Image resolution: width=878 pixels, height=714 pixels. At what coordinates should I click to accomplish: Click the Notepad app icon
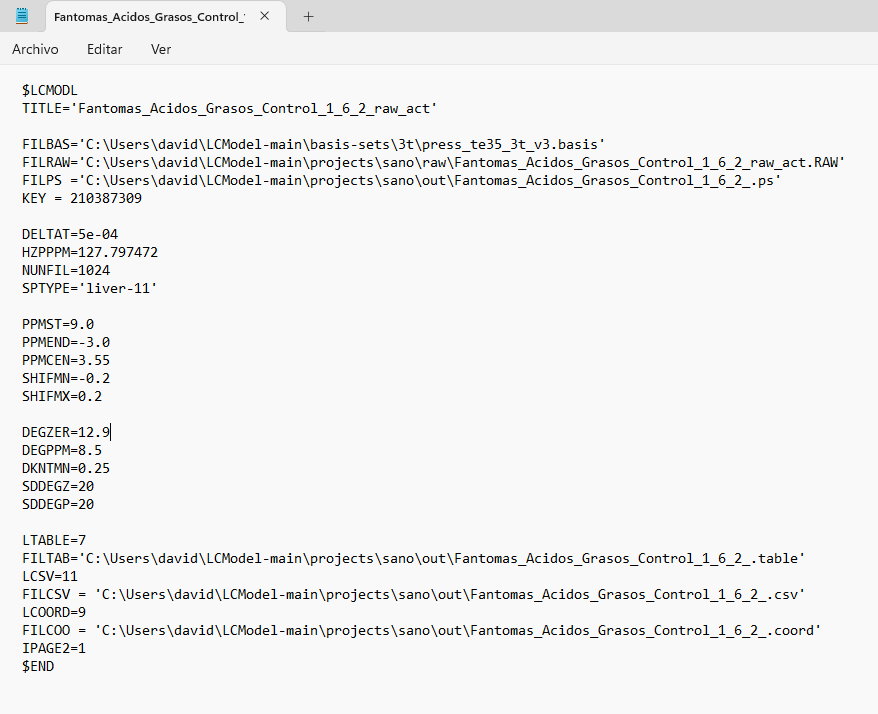coord(22,16)
